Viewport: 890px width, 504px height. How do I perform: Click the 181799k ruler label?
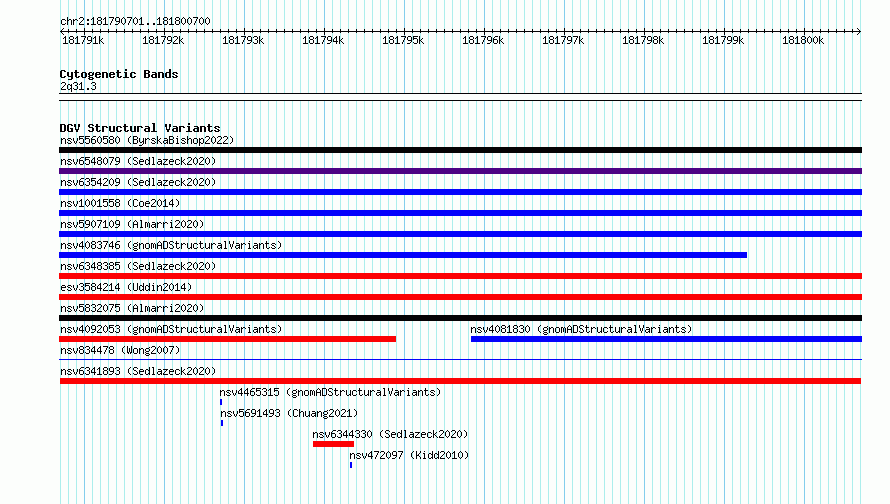coord(723,40)
